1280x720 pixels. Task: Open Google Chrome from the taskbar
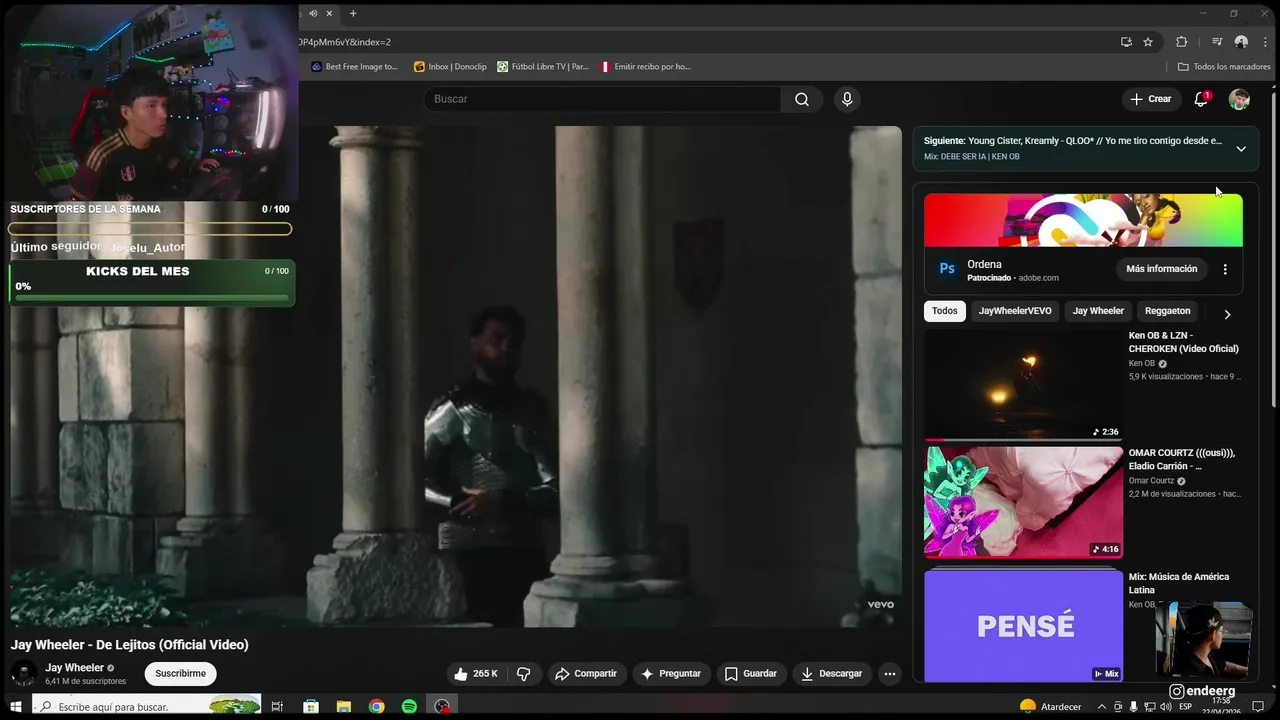(x=376, y=707)
